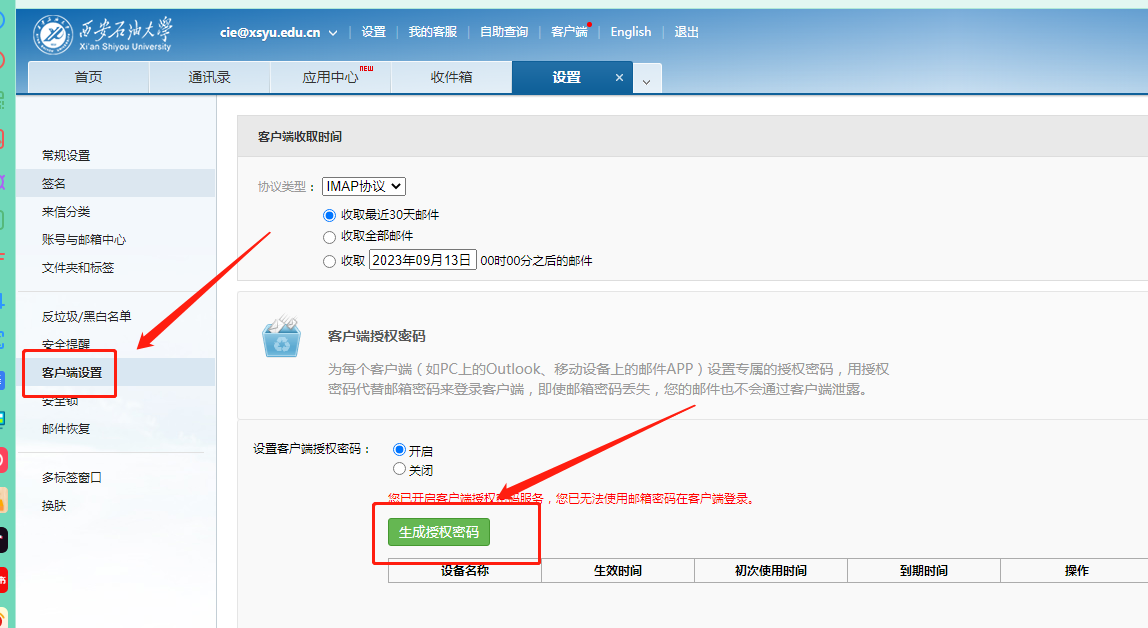Click the 生效时间 column header
The height and width of the screenshot is (628, 1148).
pyautogui.click(x=618, y=571)
